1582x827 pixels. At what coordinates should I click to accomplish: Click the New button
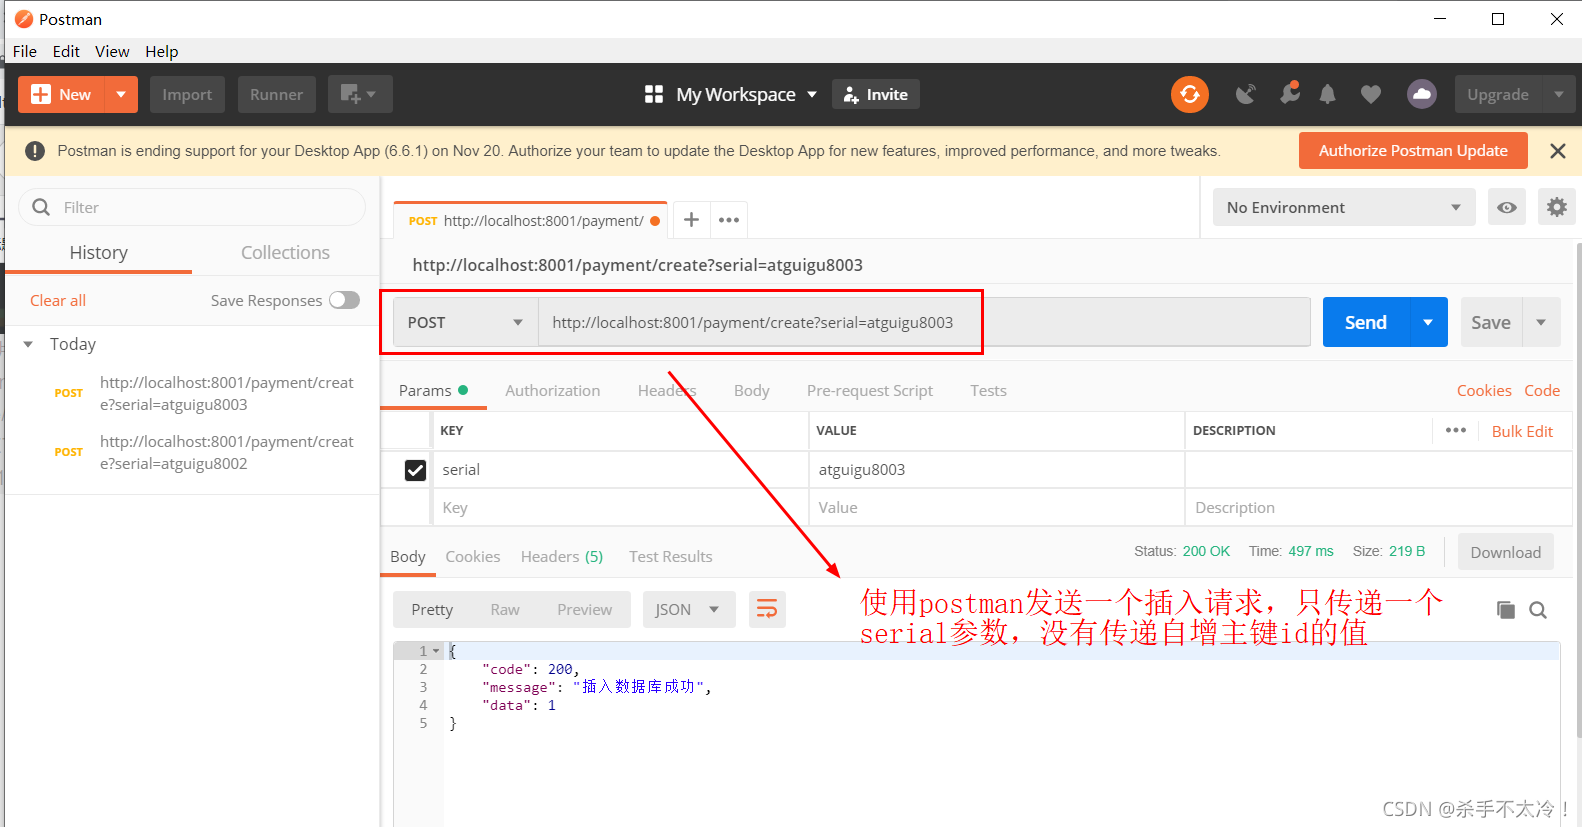(x=61, y=94)
